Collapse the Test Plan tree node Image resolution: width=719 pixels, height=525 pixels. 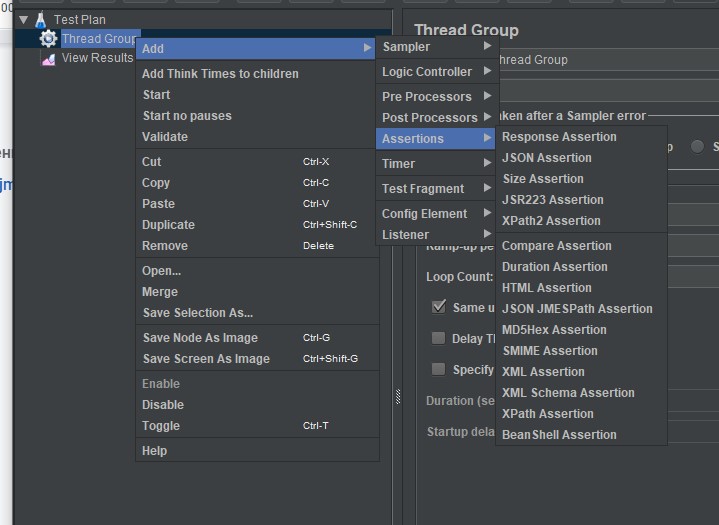point(23,19)
